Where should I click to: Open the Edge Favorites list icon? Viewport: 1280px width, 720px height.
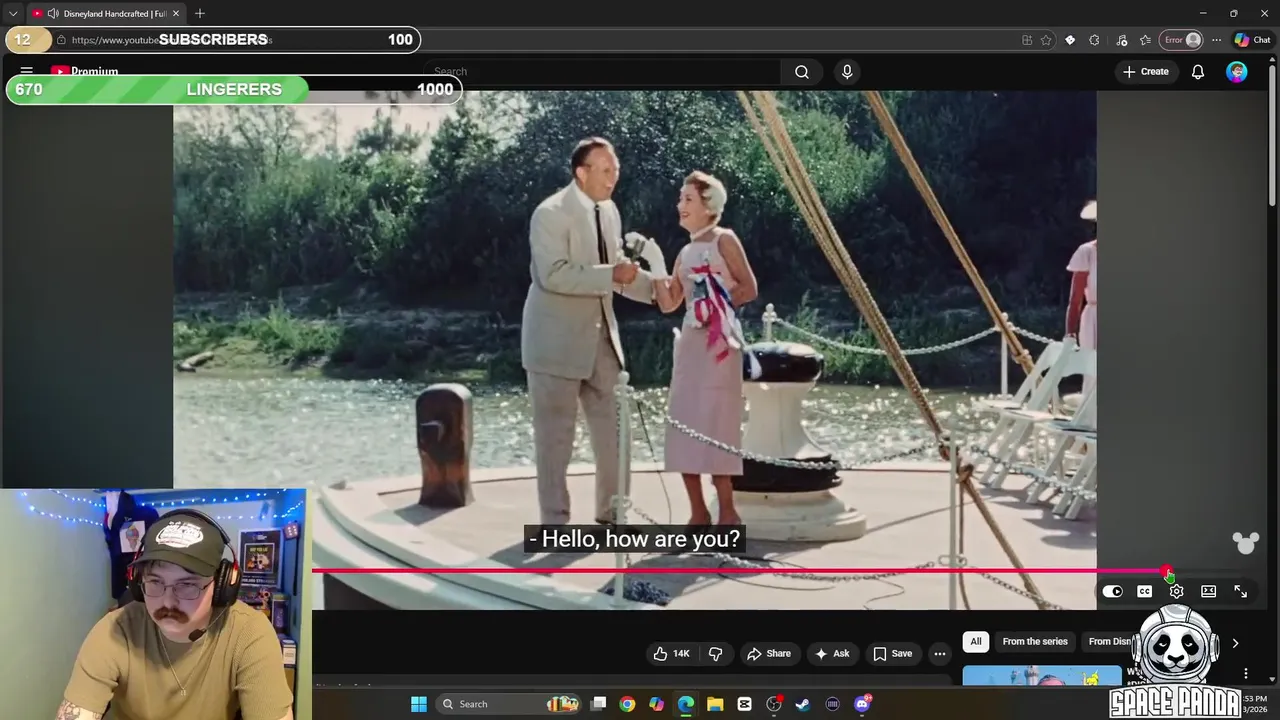click(x=1145, y=40)
